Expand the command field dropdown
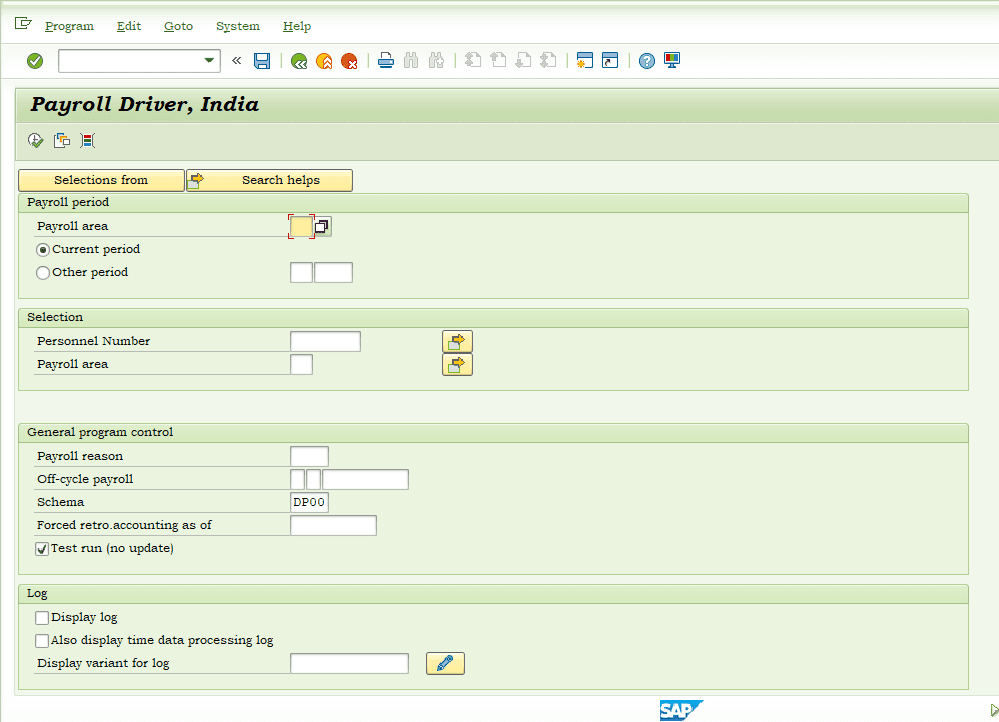 (x=211, y=61)
